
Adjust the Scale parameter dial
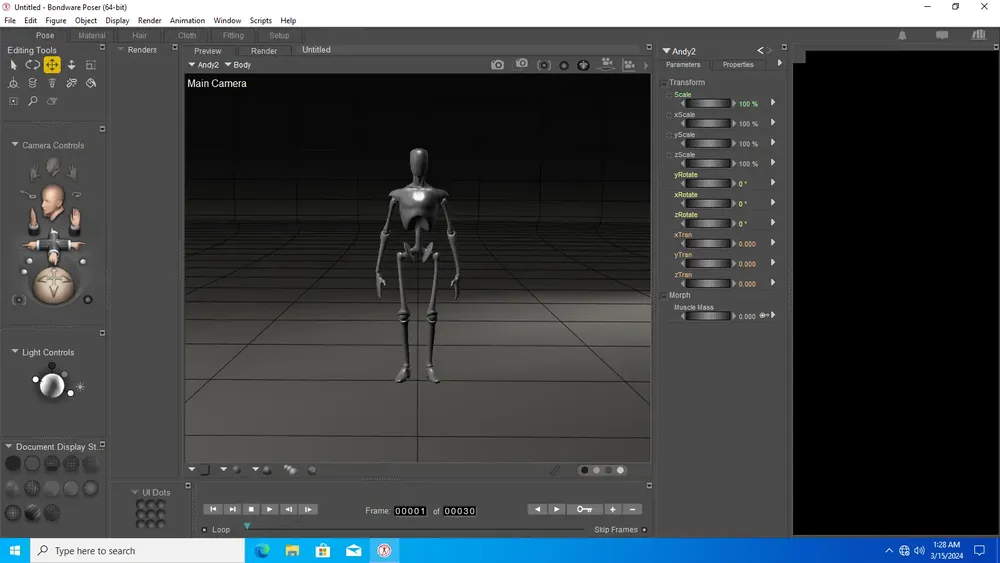tap(708, 103)
